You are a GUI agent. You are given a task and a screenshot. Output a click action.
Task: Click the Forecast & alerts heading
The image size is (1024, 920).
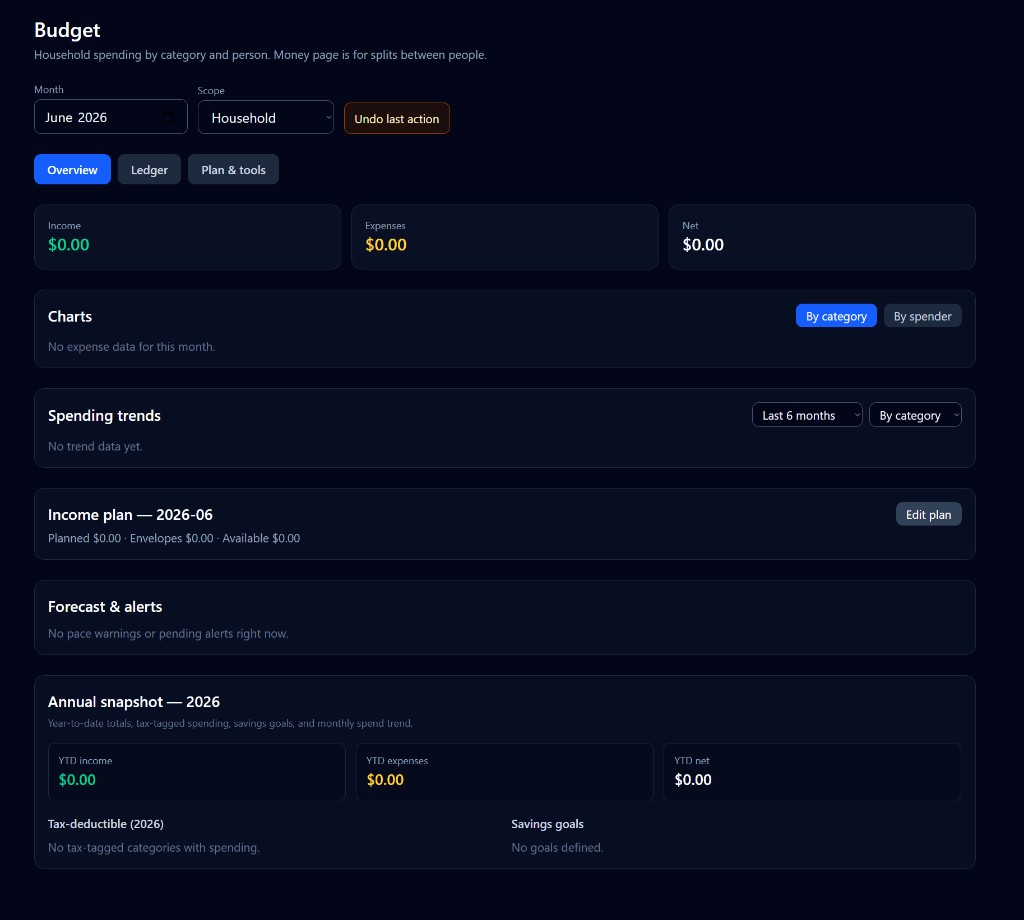click(105, 607)
